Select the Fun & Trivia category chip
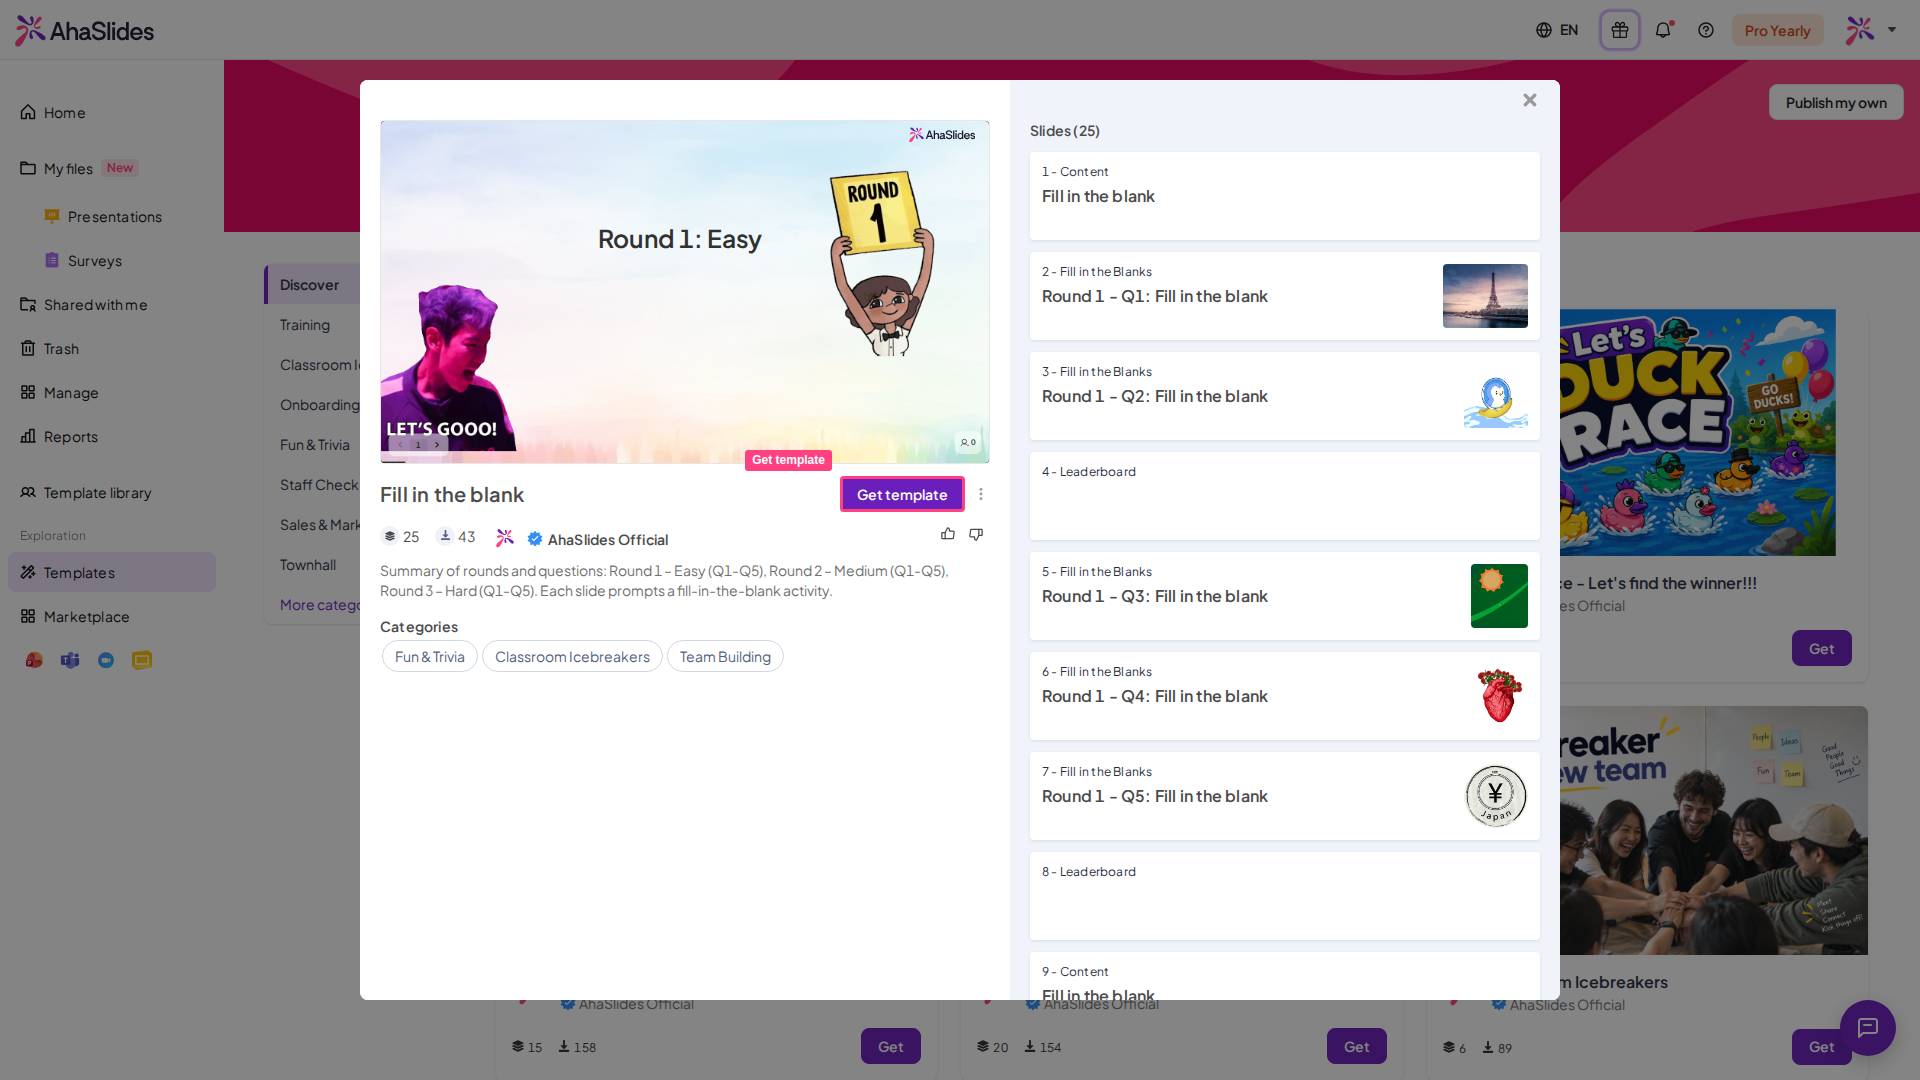The image size is (1920, 1080). click(x=430, y=656)
